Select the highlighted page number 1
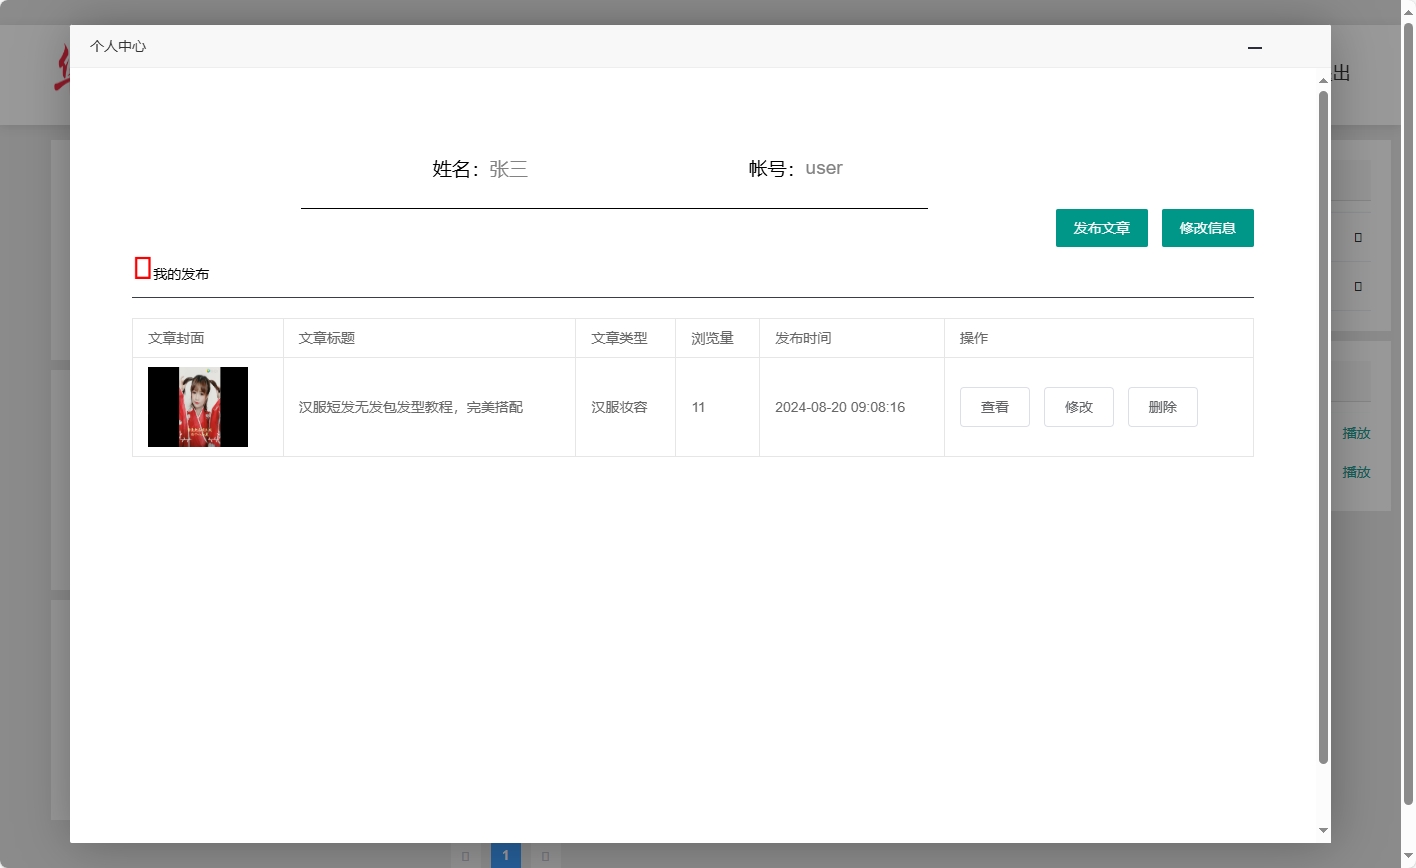 coord(506,856)
